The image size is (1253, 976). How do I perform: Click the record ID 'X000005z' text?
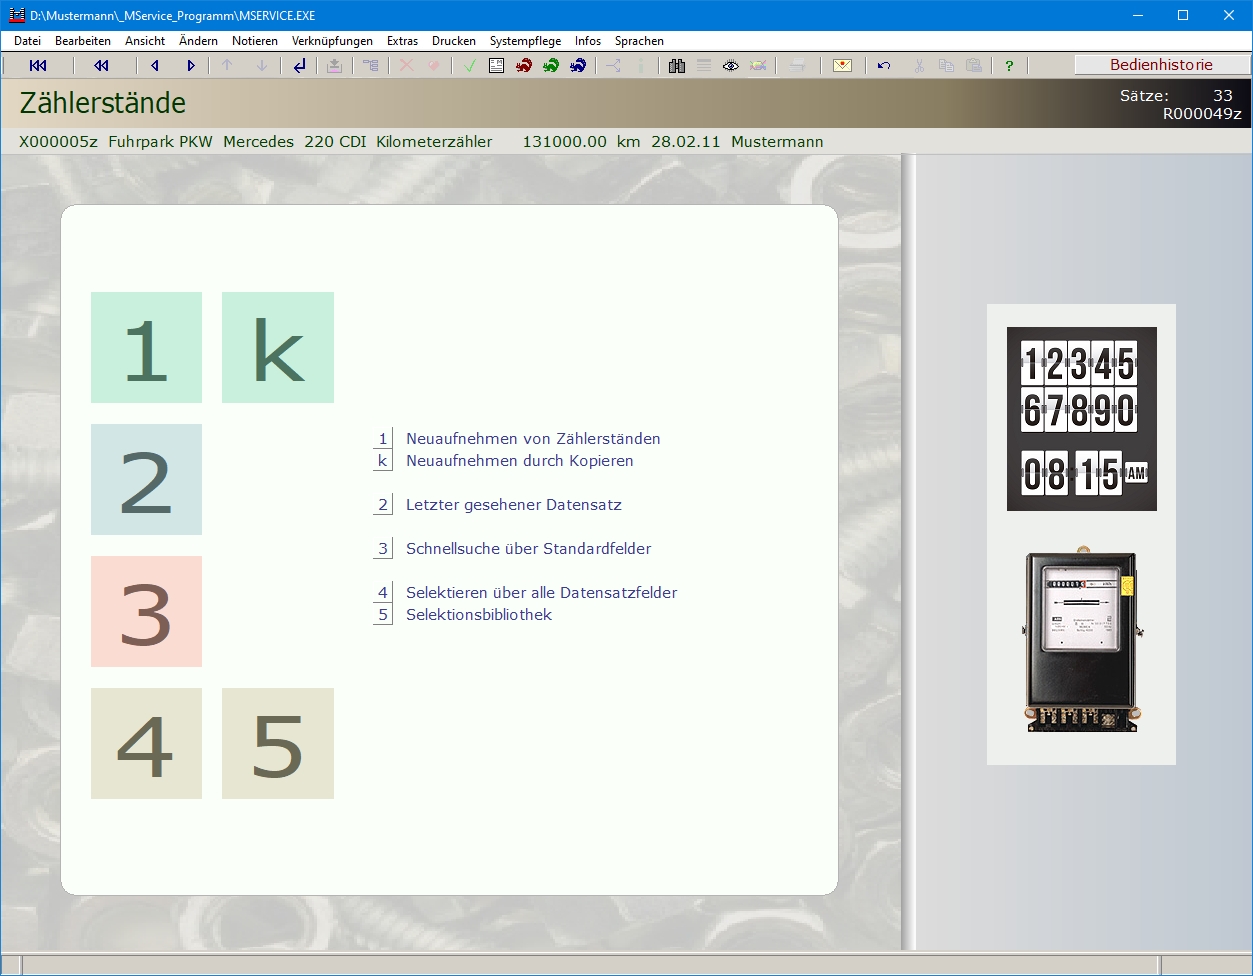(58, 142)
